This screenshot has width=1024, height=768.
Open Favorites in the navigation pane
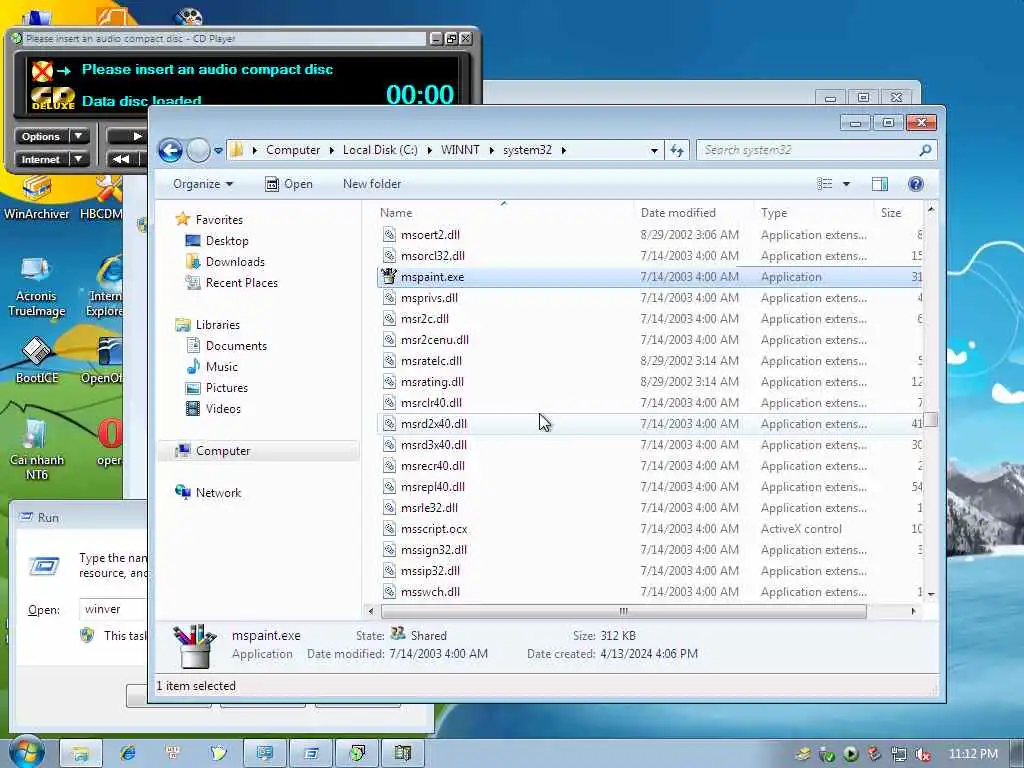tap(219, 220)
